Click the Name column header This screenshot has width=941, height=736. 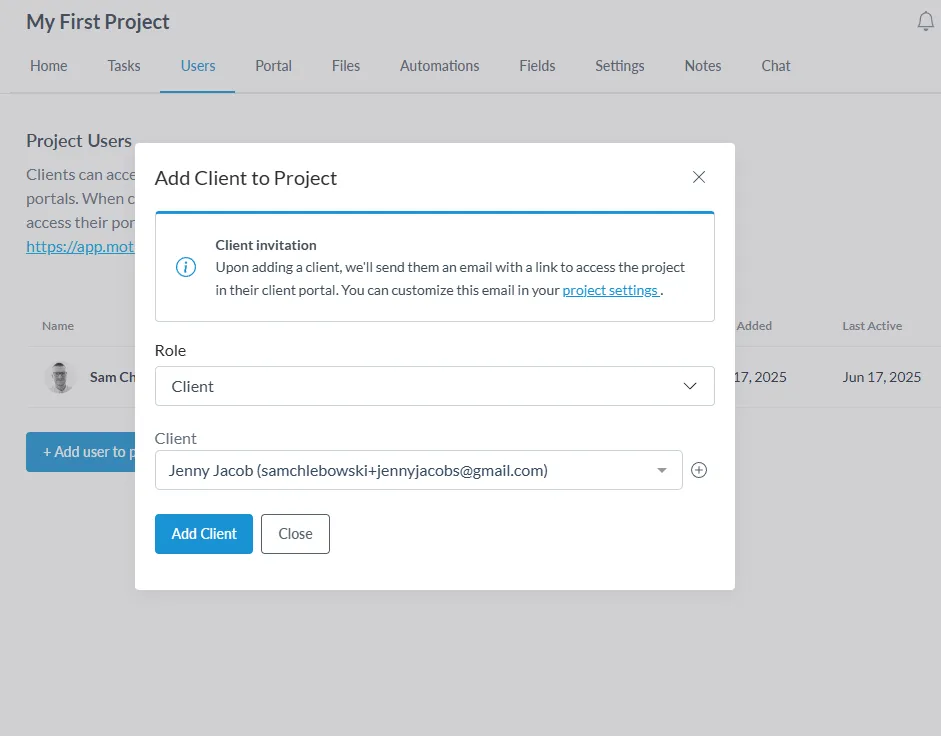coord(58,326)
